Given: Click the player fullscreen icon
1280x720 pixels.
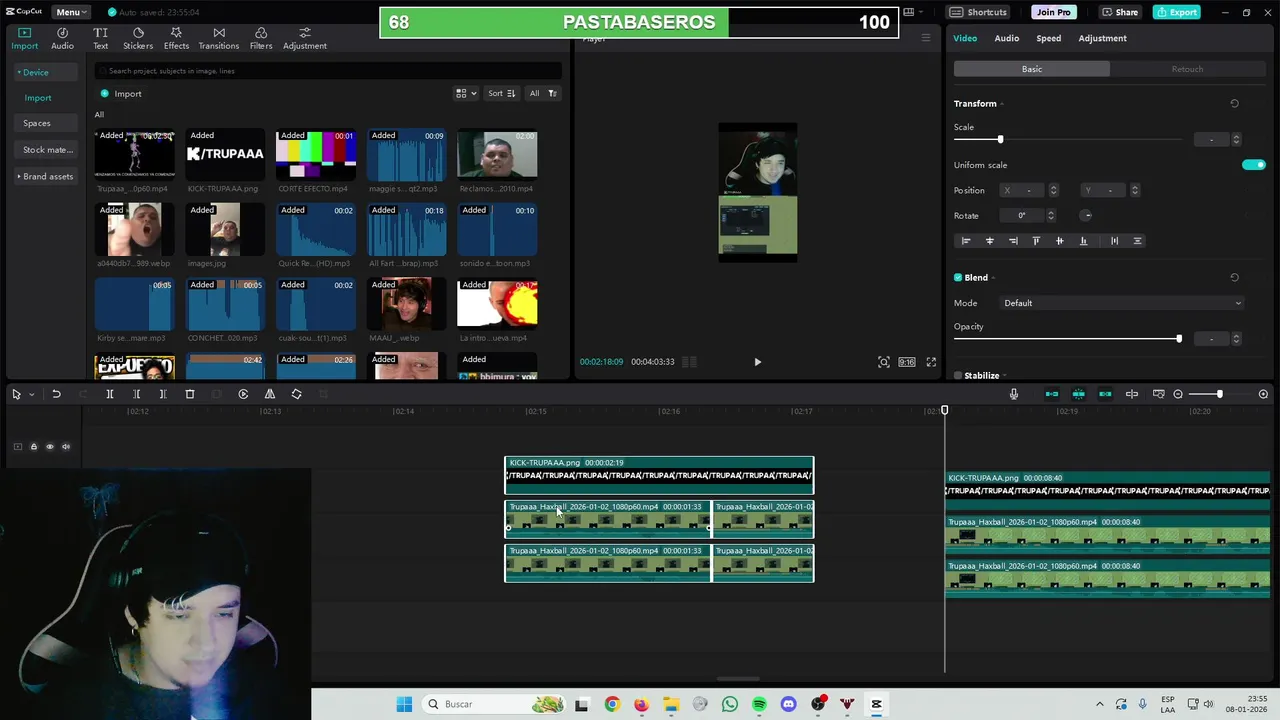Looking at the screenshot, I should (931, 362).
